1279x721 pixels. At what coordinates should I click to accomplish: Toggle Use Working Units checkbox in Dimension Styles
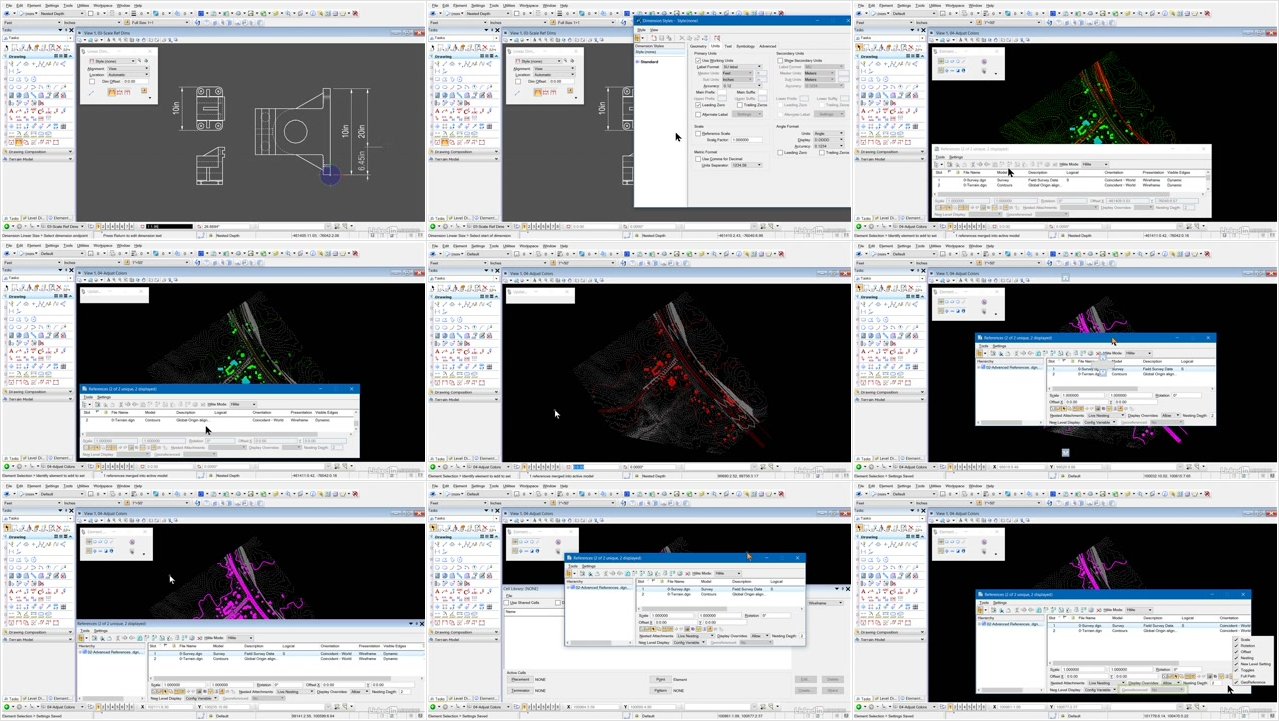click(698, 61)
